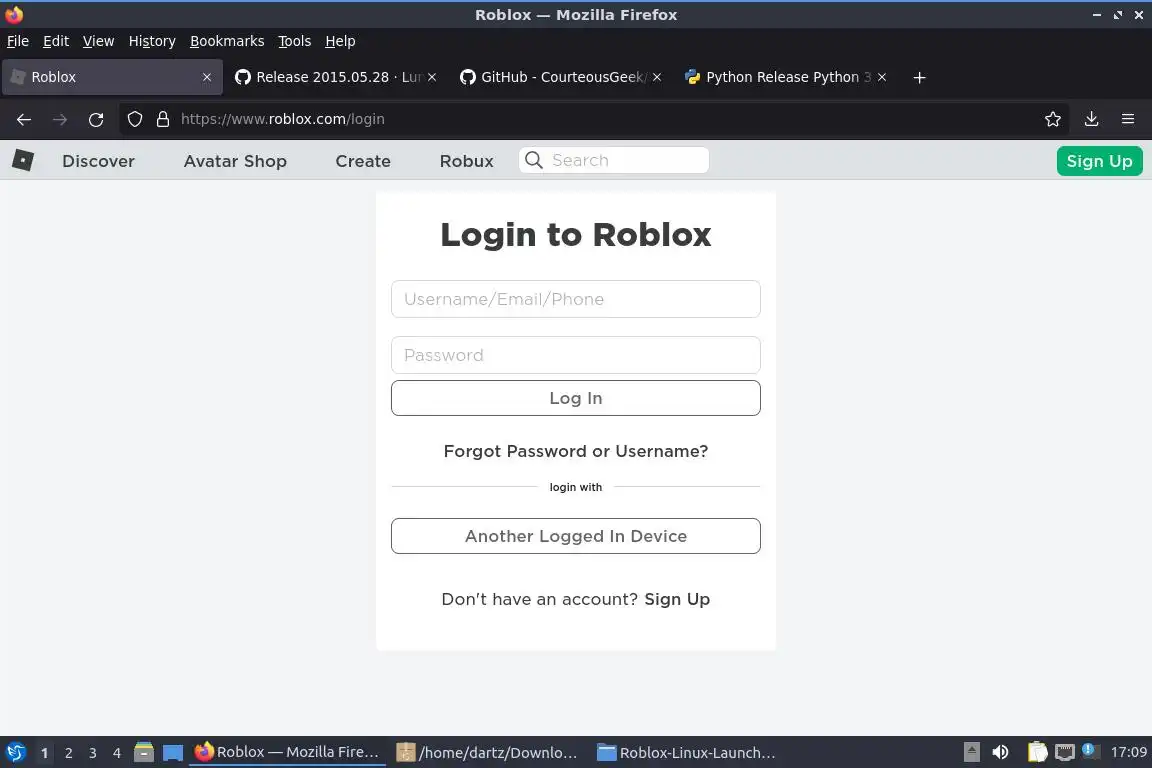Screen dimensions: 1152x768
Task: Open the /home/dartz/Downlo... taskbar window
Action: click(488, 753)
